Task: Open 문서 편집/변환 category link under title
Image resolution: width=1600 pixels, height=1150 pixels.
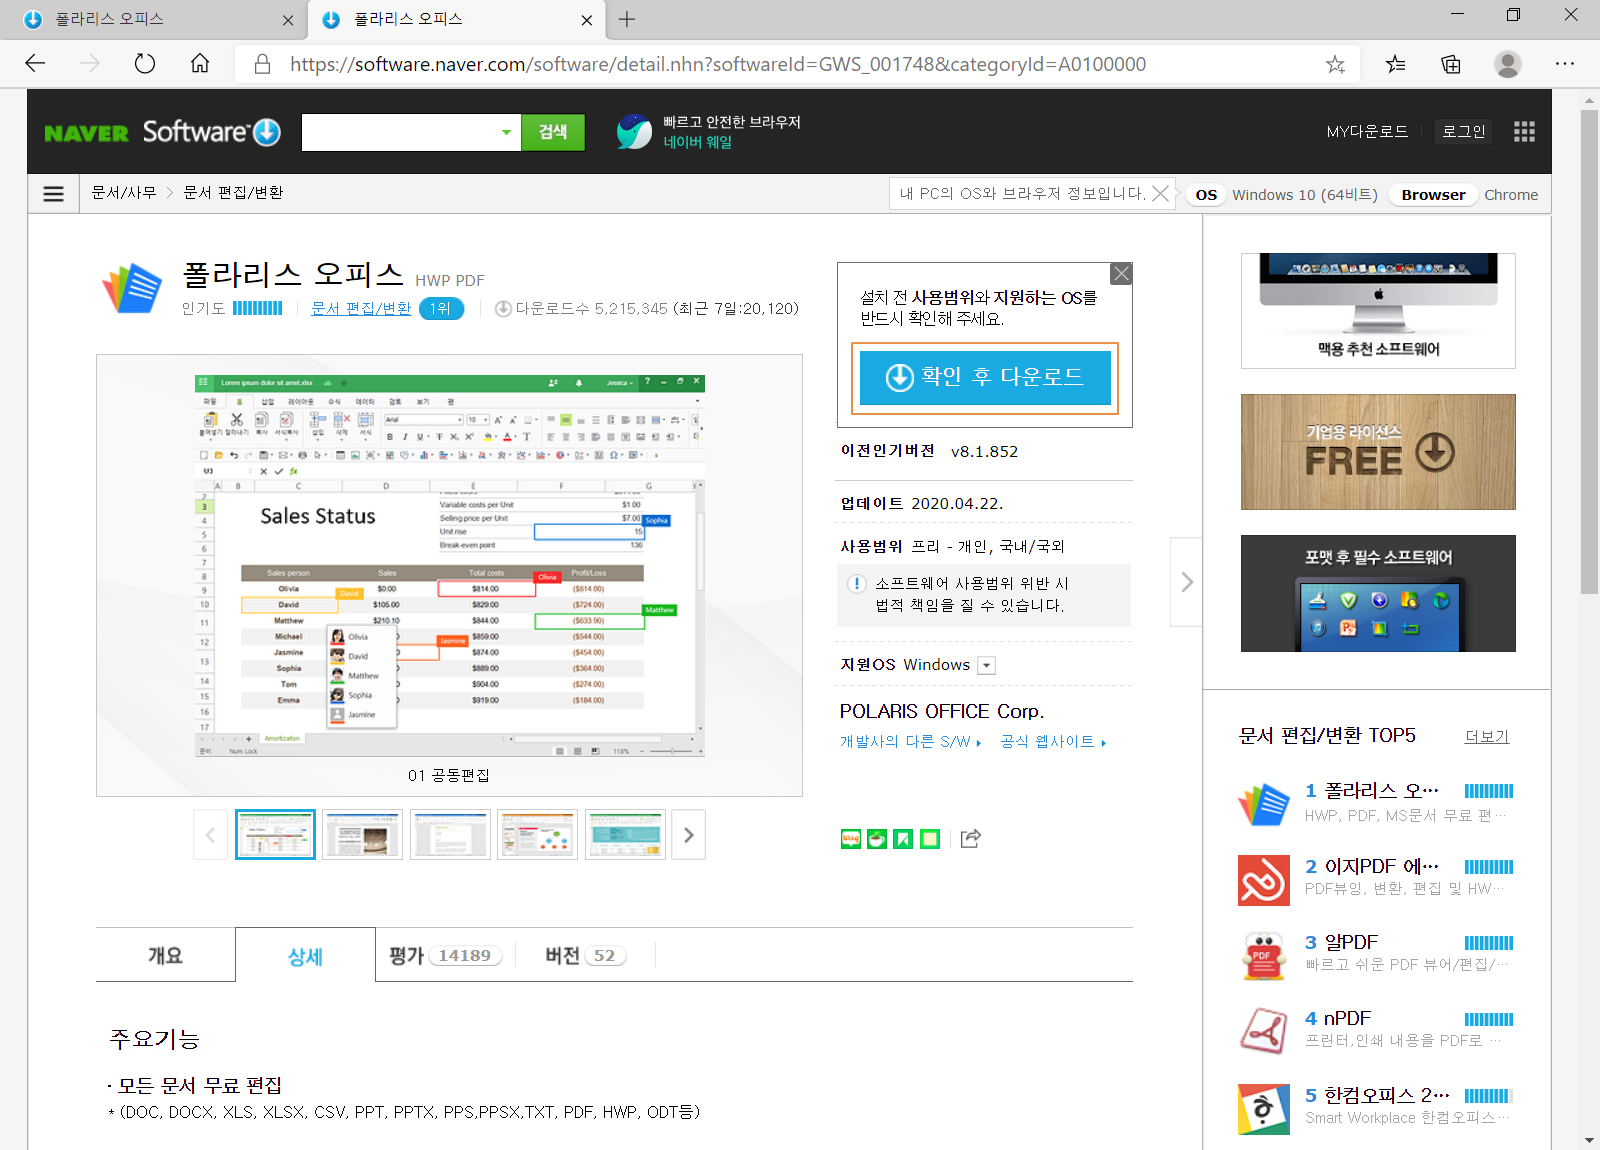Action: [x=361, y=308]
